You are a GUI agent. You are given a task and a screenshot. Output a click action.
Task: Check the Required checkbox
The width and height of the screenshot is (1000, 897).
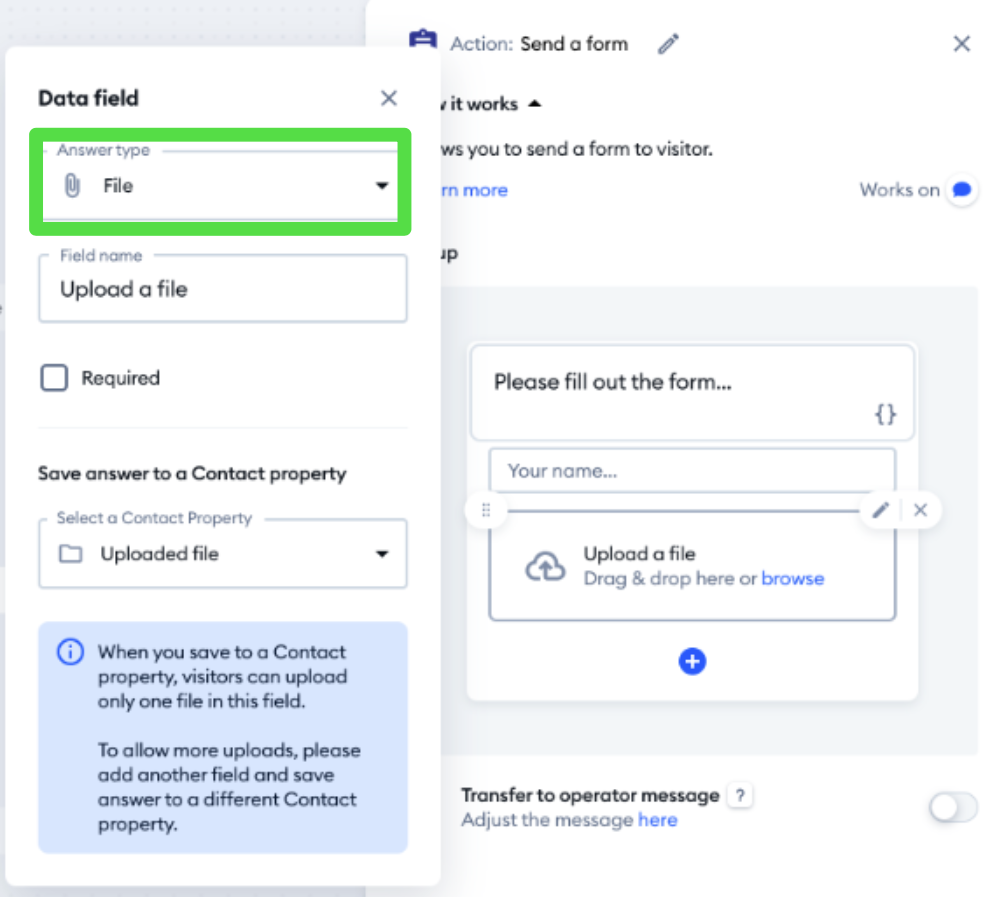pos(54,378)
